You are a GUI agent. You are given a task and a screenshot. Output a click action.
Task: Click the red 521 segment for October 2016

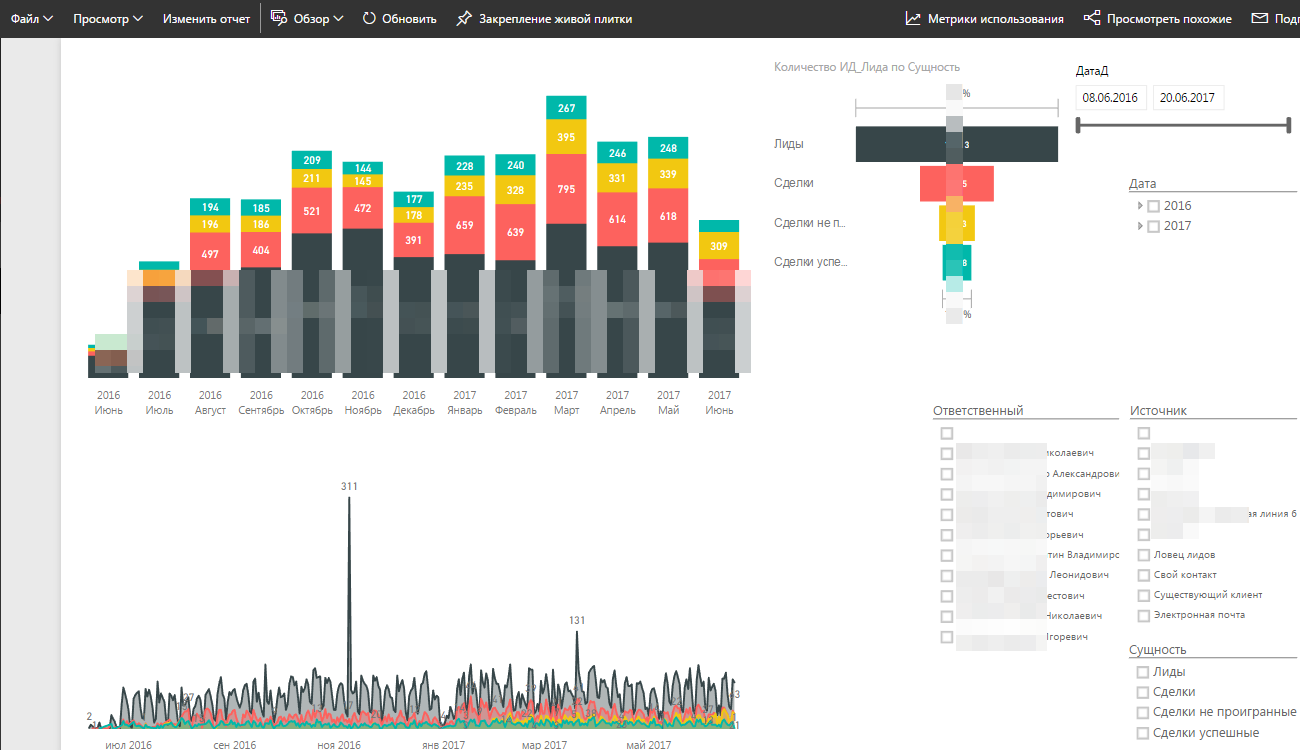[312, 210]
